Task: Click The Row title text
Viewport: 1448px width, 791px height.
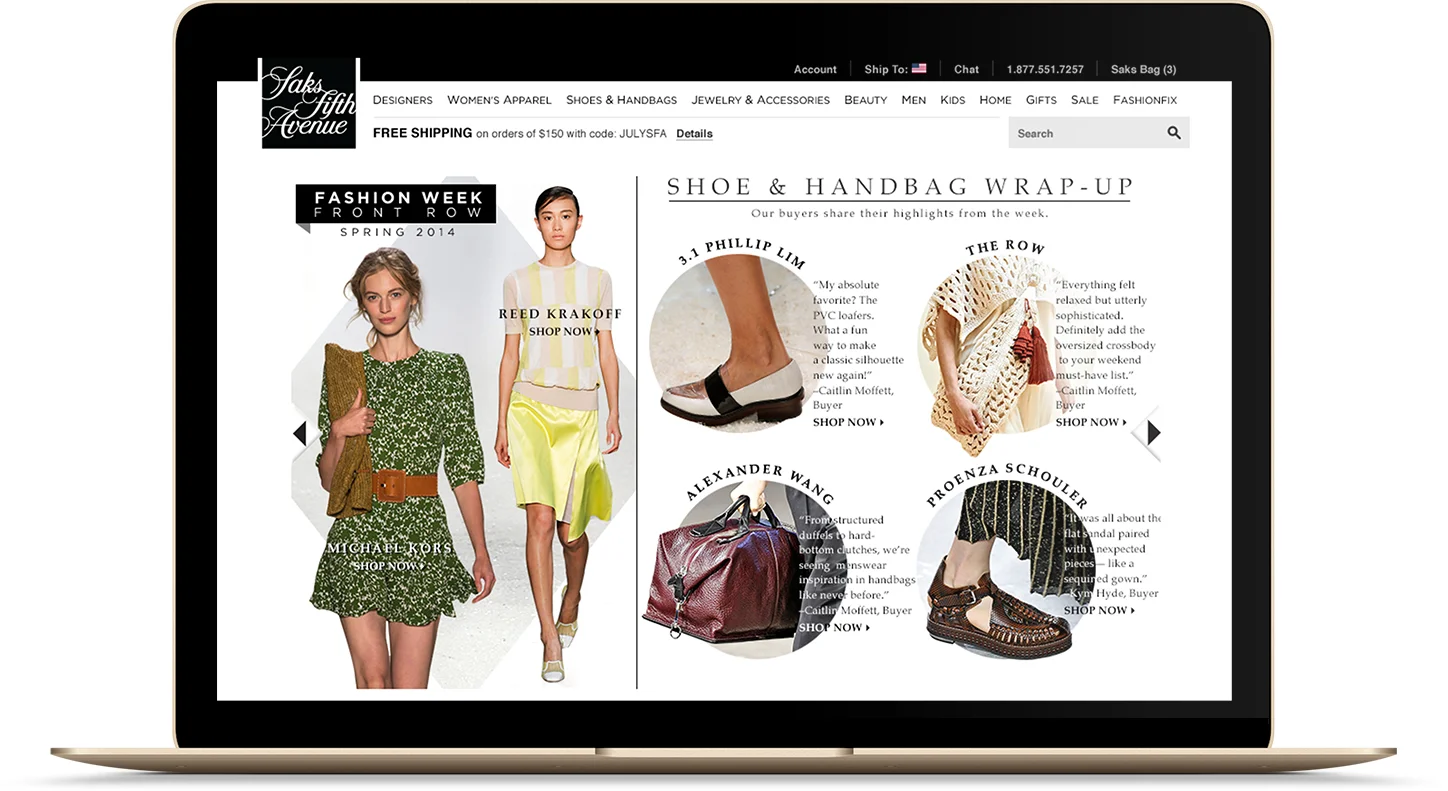Action: click(1005, 248)
